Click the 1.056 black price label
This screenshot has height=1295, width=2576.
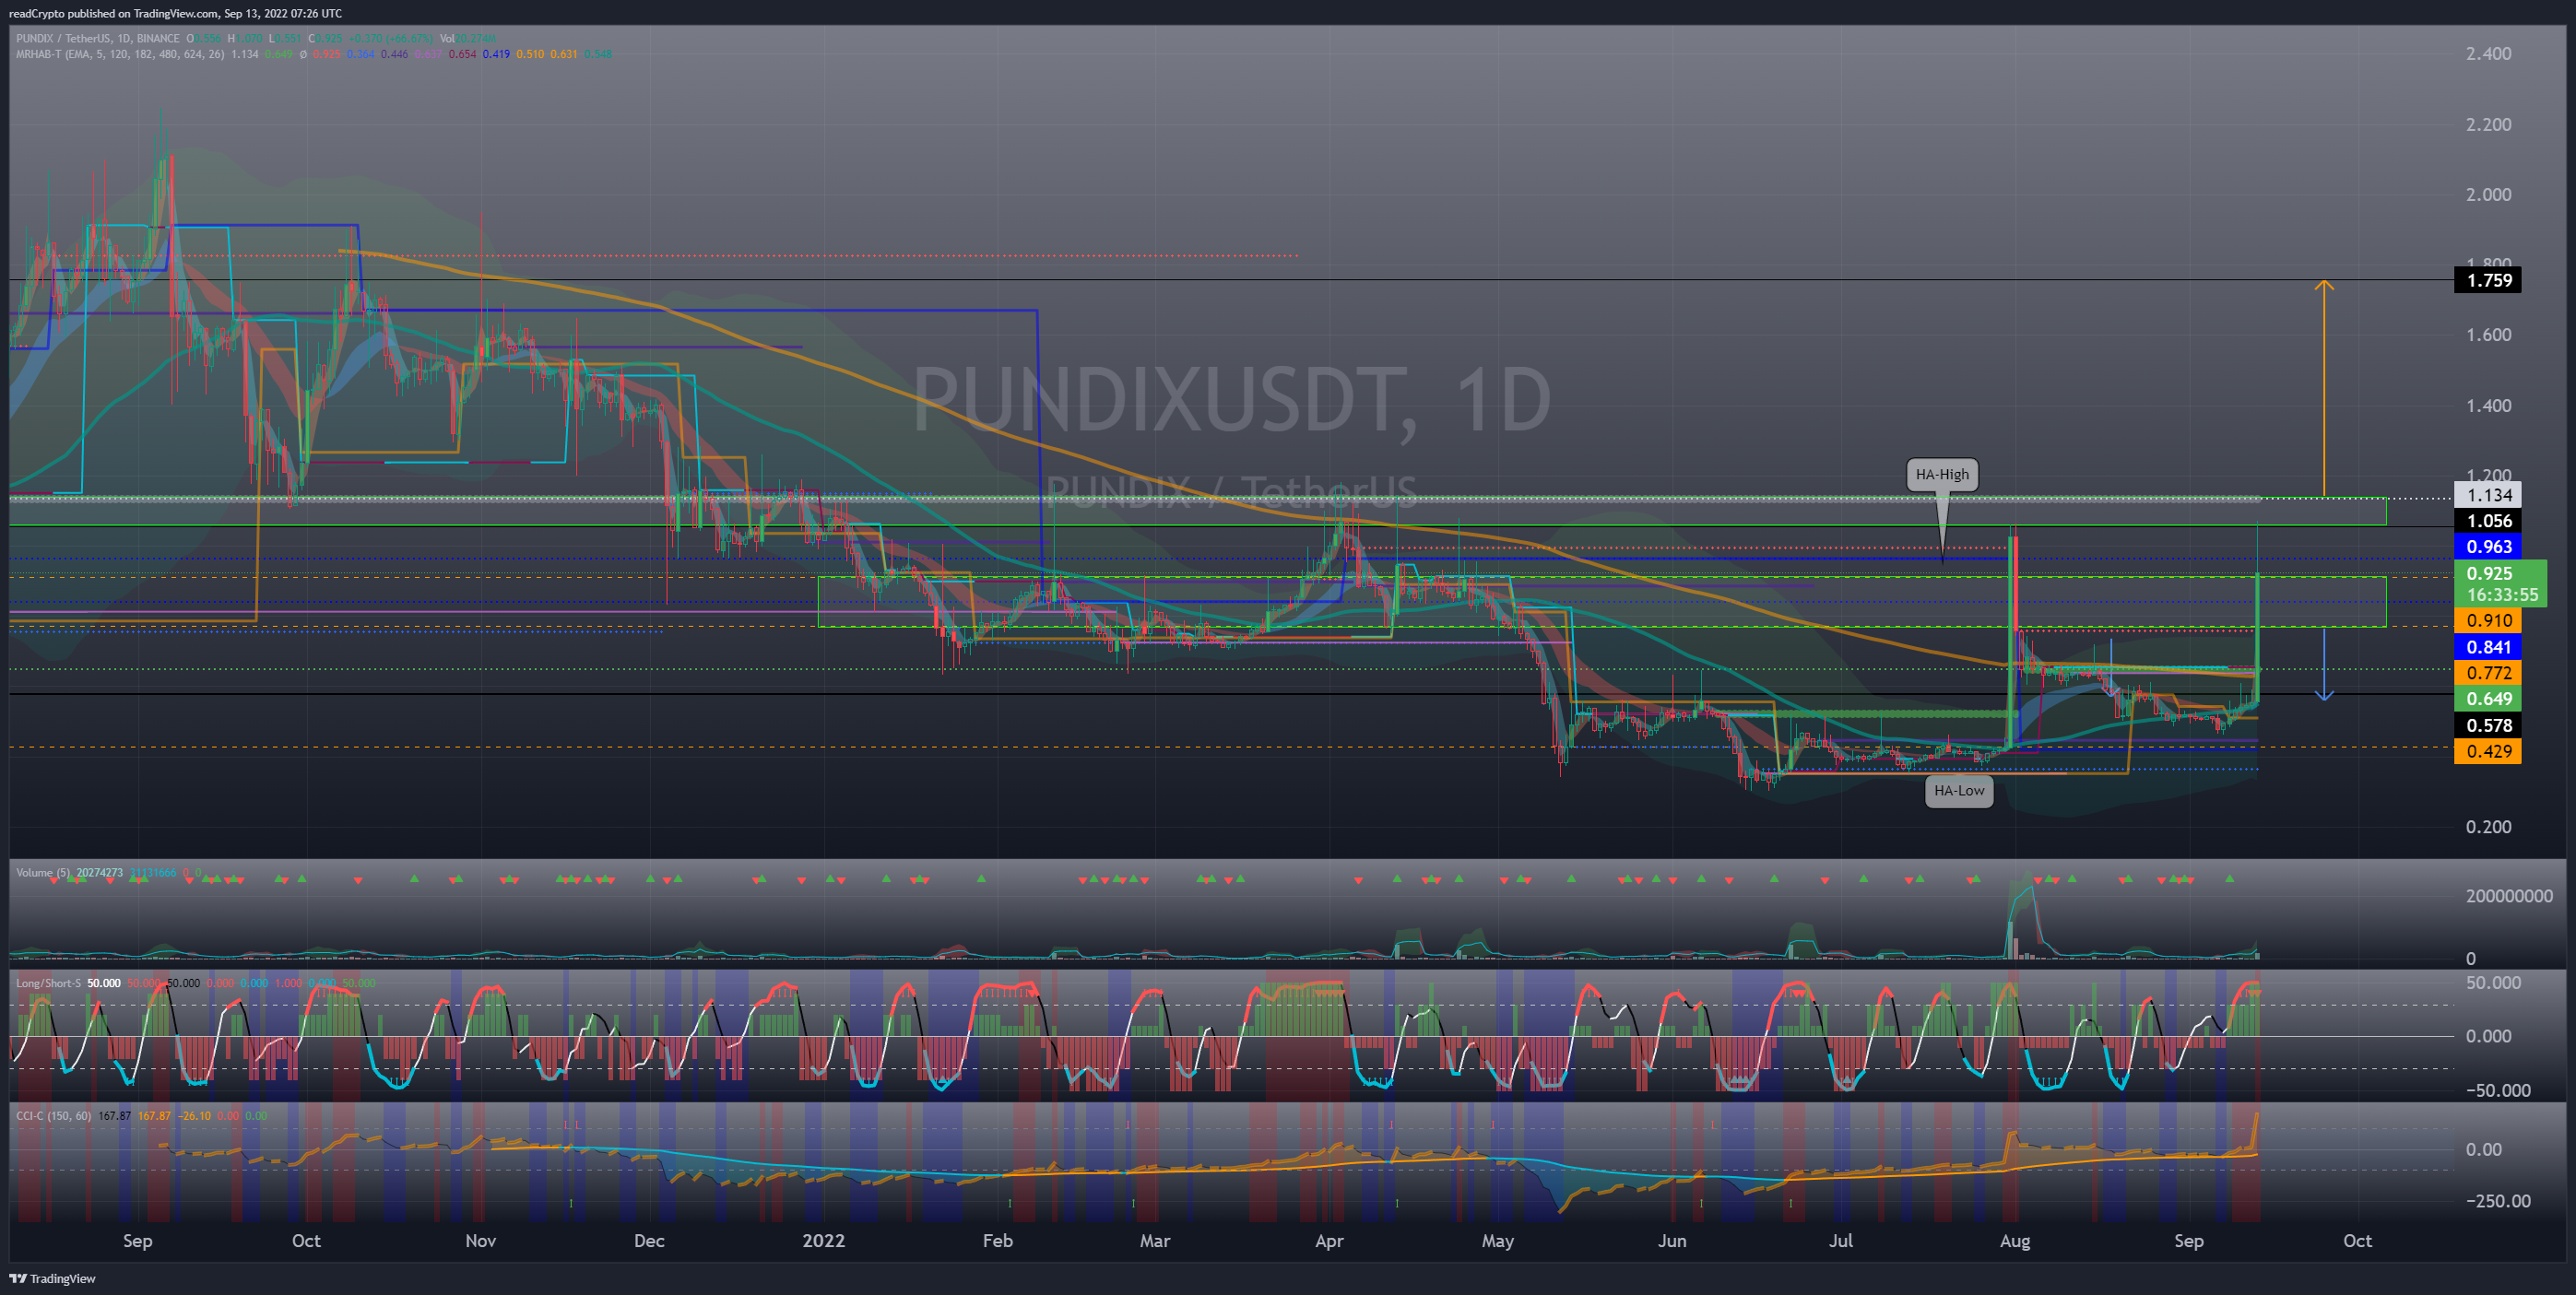(2487, 521)
